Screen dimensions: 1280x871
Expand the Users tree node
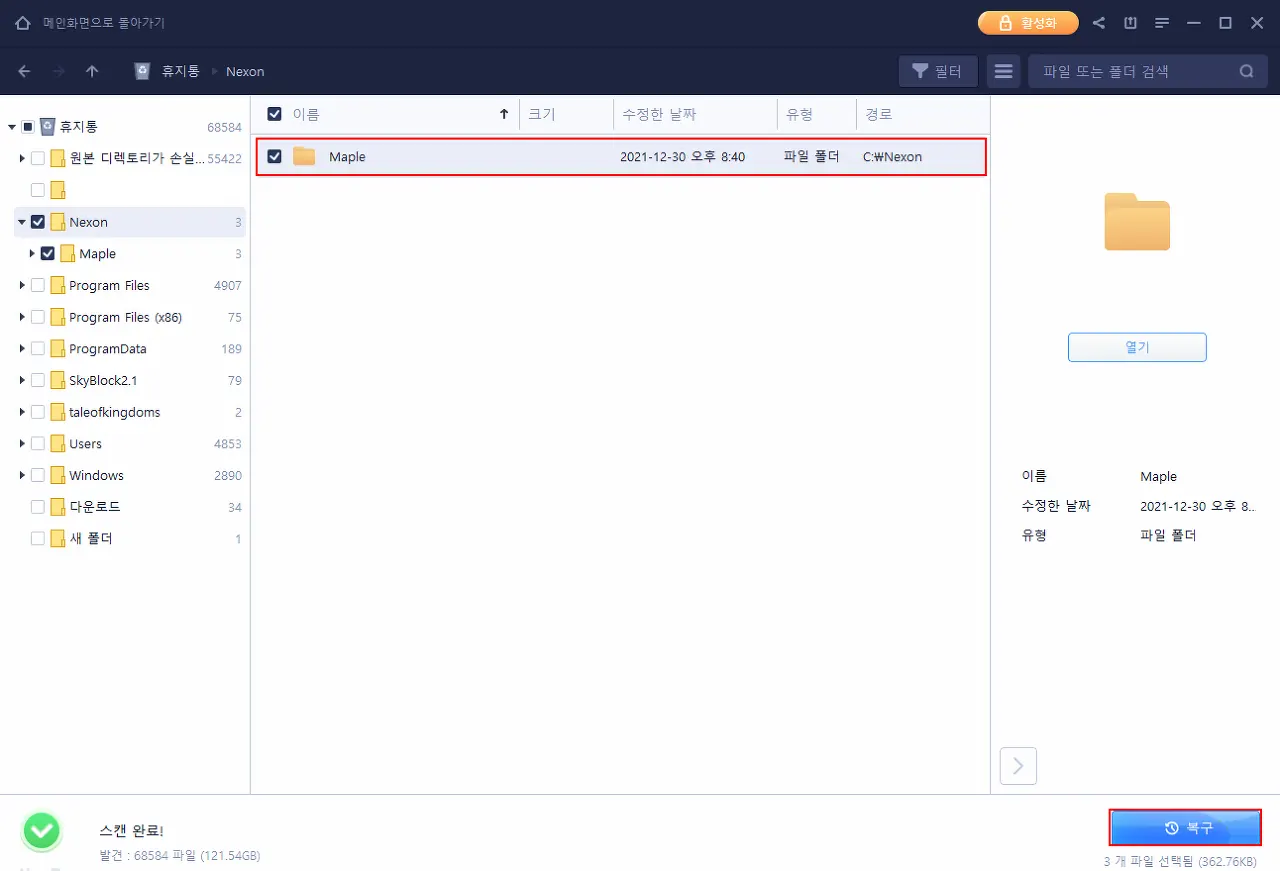coord(22,443)
